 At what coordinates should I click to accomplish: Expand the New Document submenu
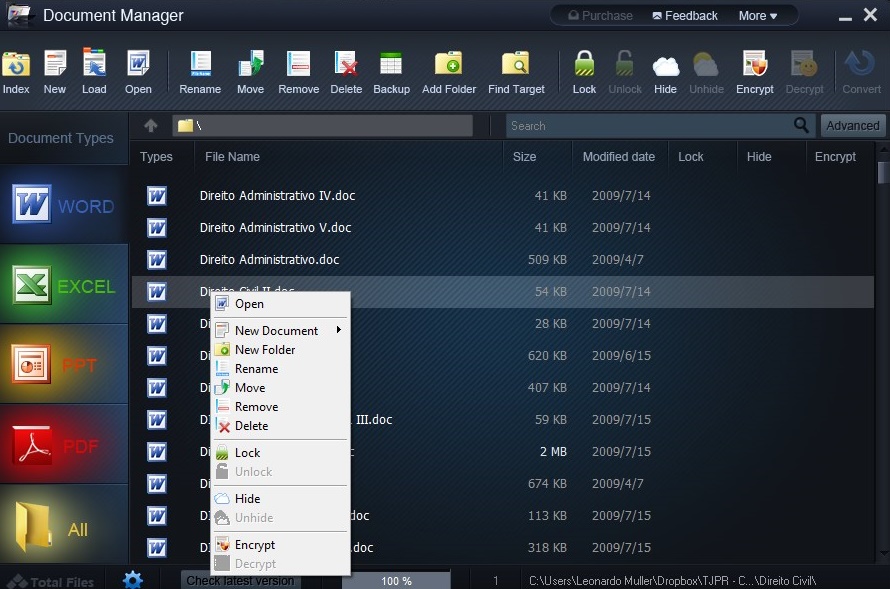(x=280, y=330)
